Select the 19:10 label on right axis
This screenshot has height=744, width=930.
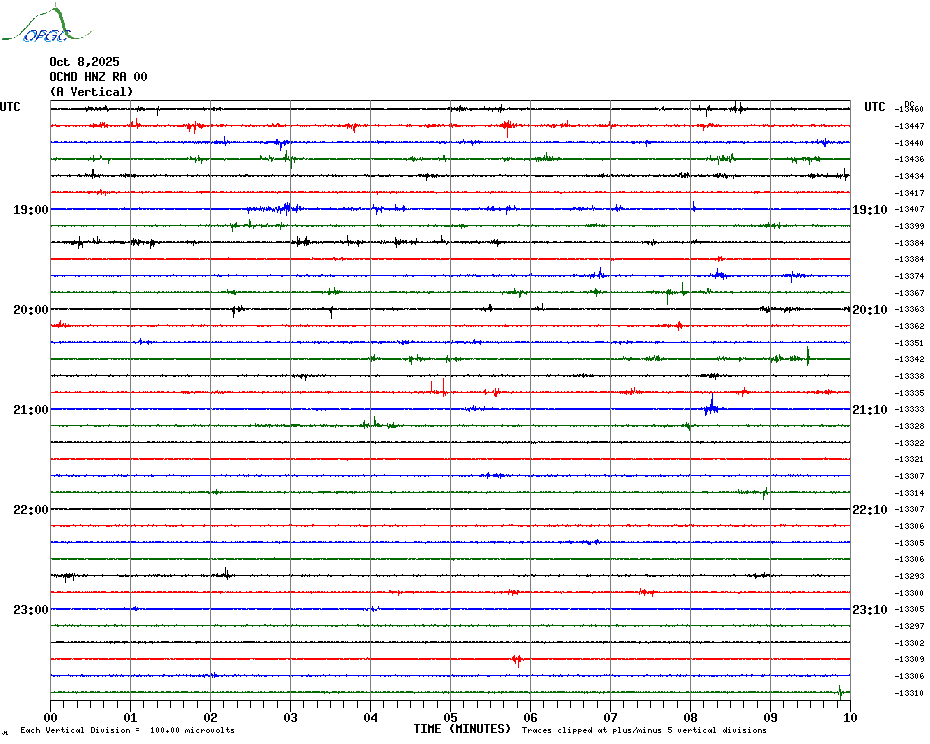coord(869,210)
